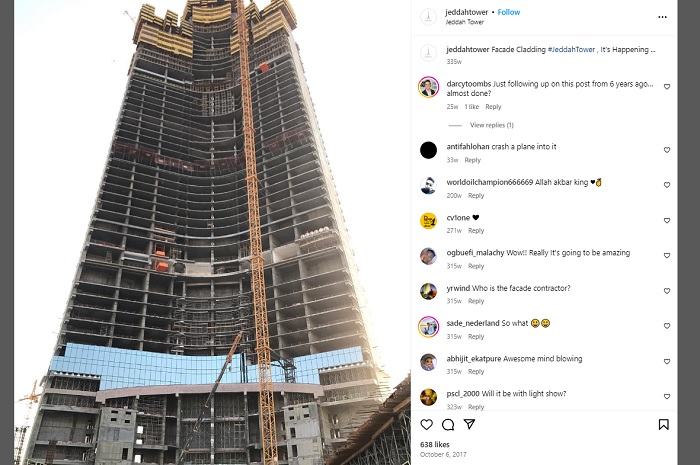700x465 pixels.
Task: Like darcytoombs comment heart
Action: (667, 87)
